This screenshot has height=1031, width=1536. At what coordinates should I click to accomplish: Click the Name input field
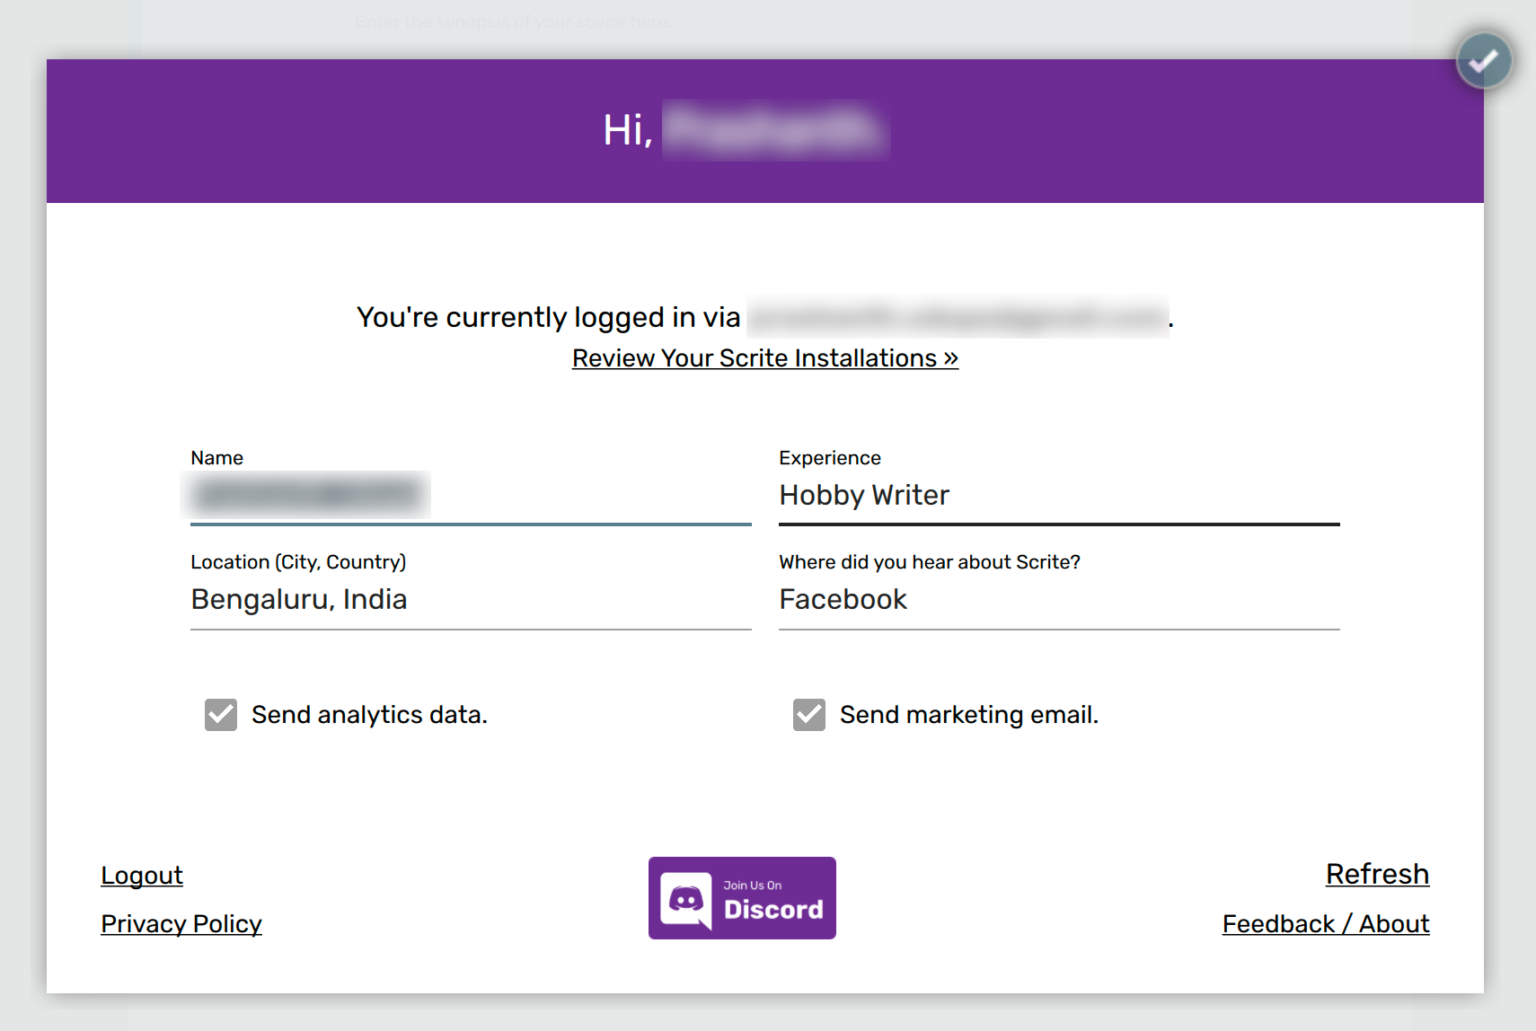click(x=470, y=495)
